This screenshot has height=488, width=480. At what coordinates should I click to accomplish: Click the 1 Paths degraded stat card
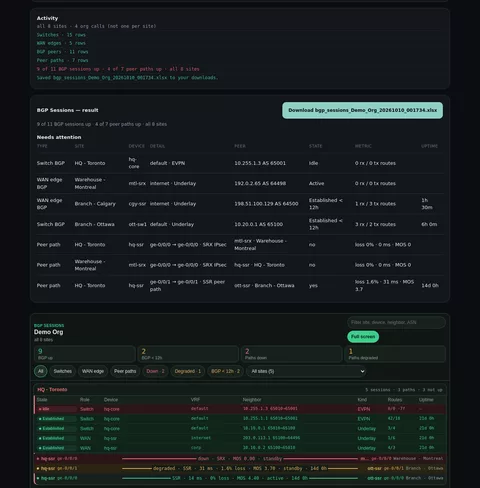[x=395, y=354]
